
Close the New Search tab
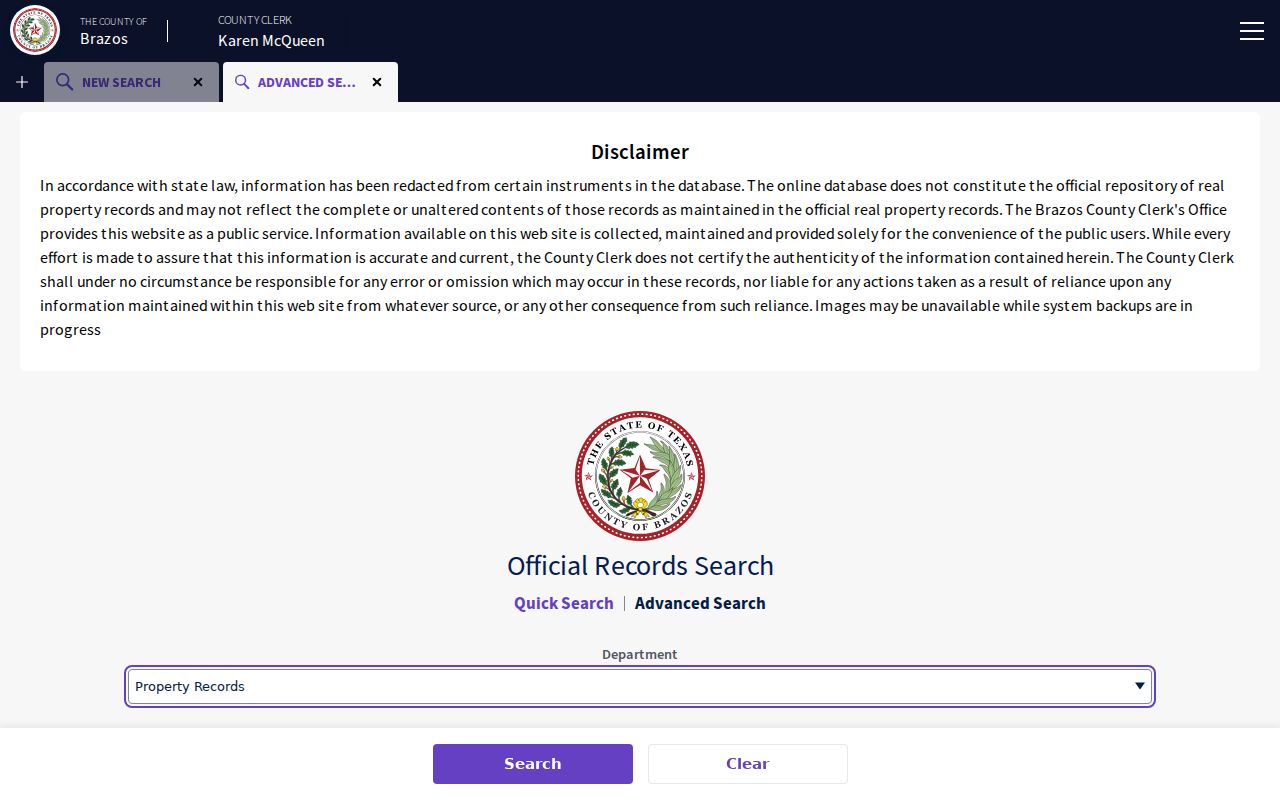[x=198, y=82]
